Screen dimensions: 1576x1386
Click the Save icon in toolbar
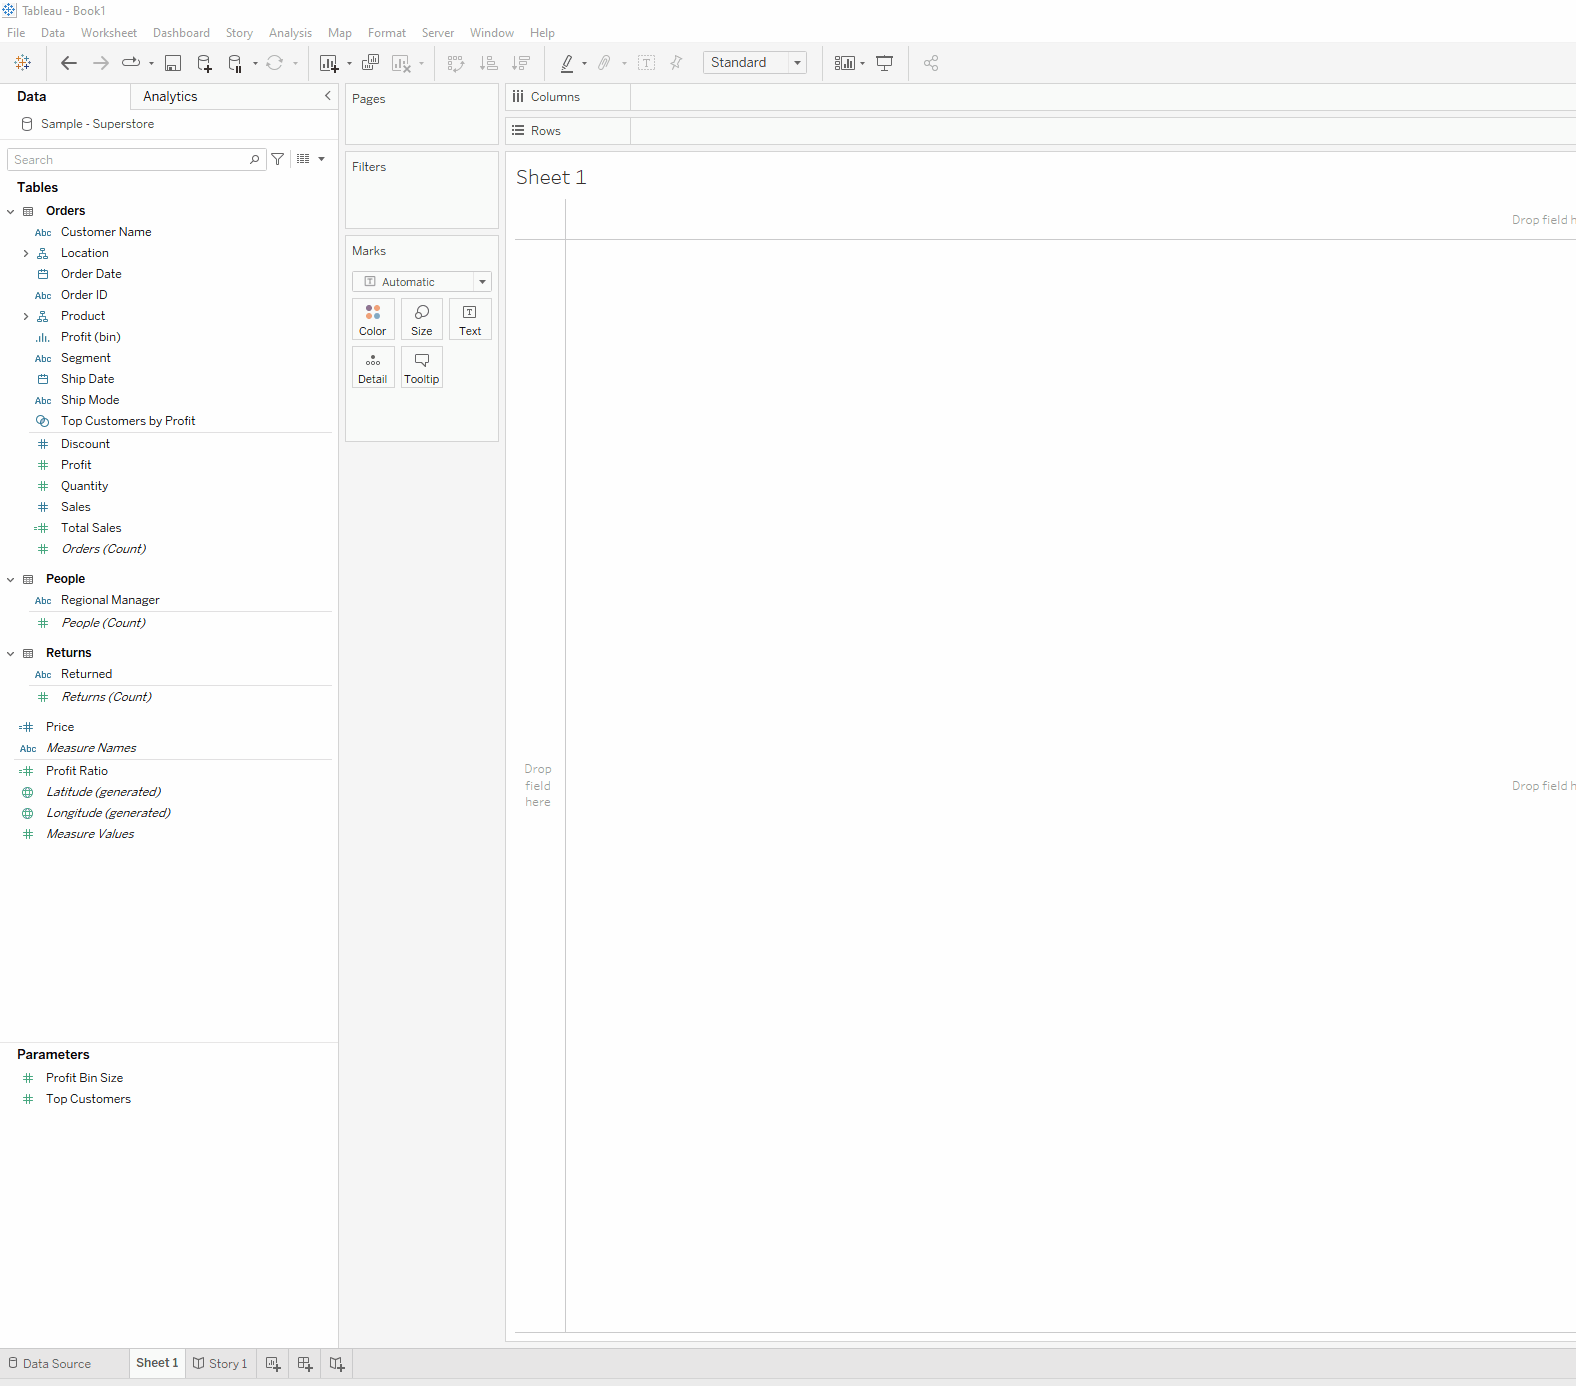point(173,63)
